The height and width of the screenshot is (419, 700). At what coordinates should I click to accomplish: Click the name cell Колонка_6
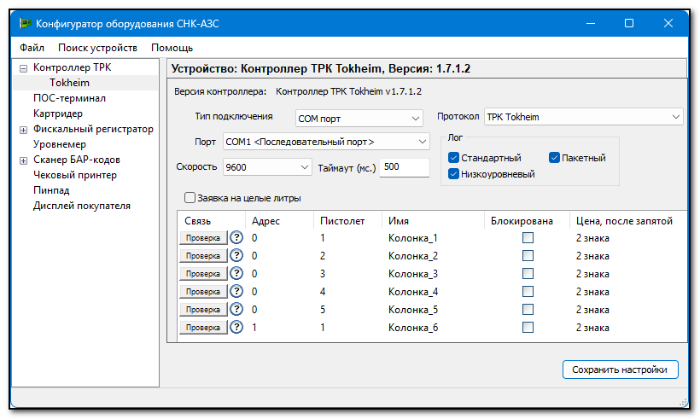pyautogui.click(x=413, y=327)
